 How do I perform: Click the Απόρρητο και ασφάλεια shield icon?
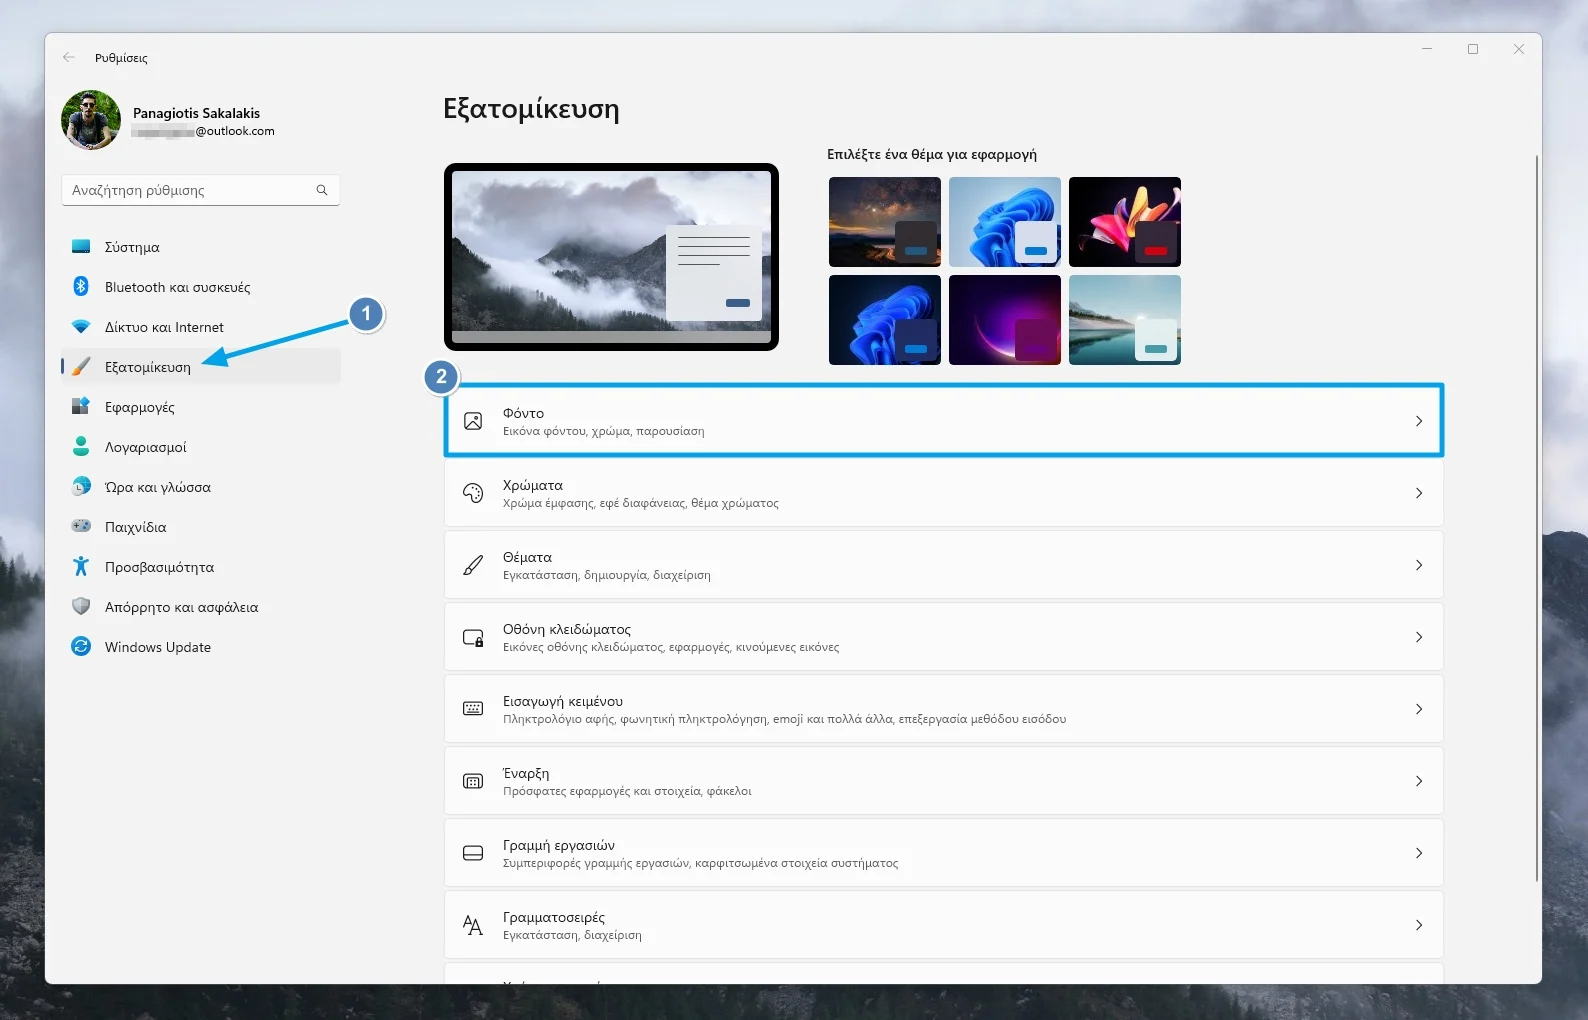(81, 607)
